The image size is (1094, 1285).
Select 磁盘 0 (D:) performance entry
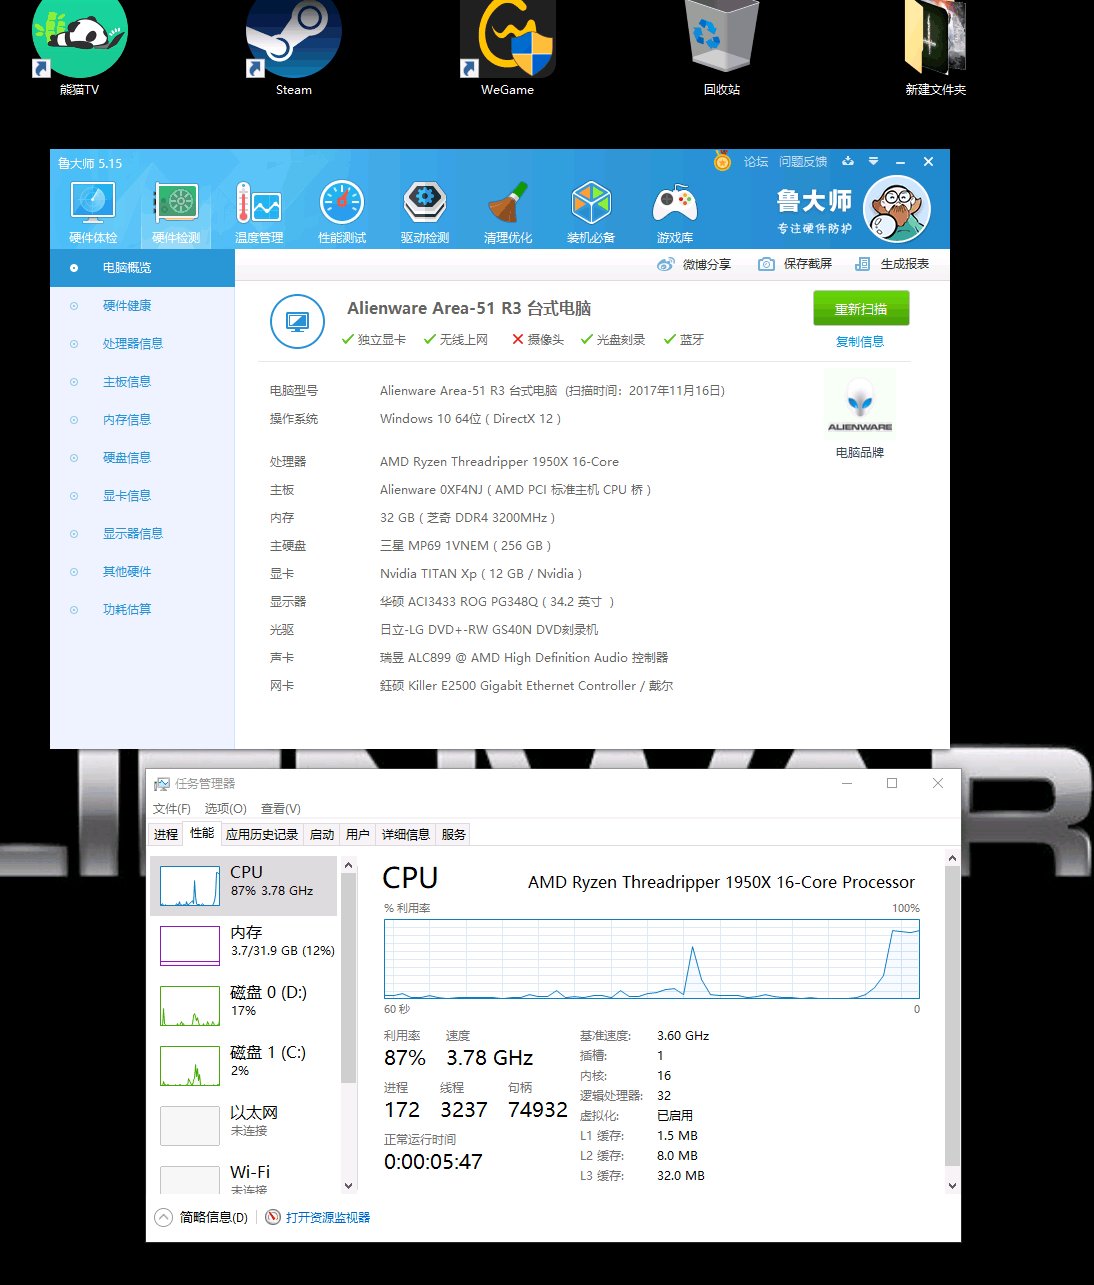coord(245,1006)
